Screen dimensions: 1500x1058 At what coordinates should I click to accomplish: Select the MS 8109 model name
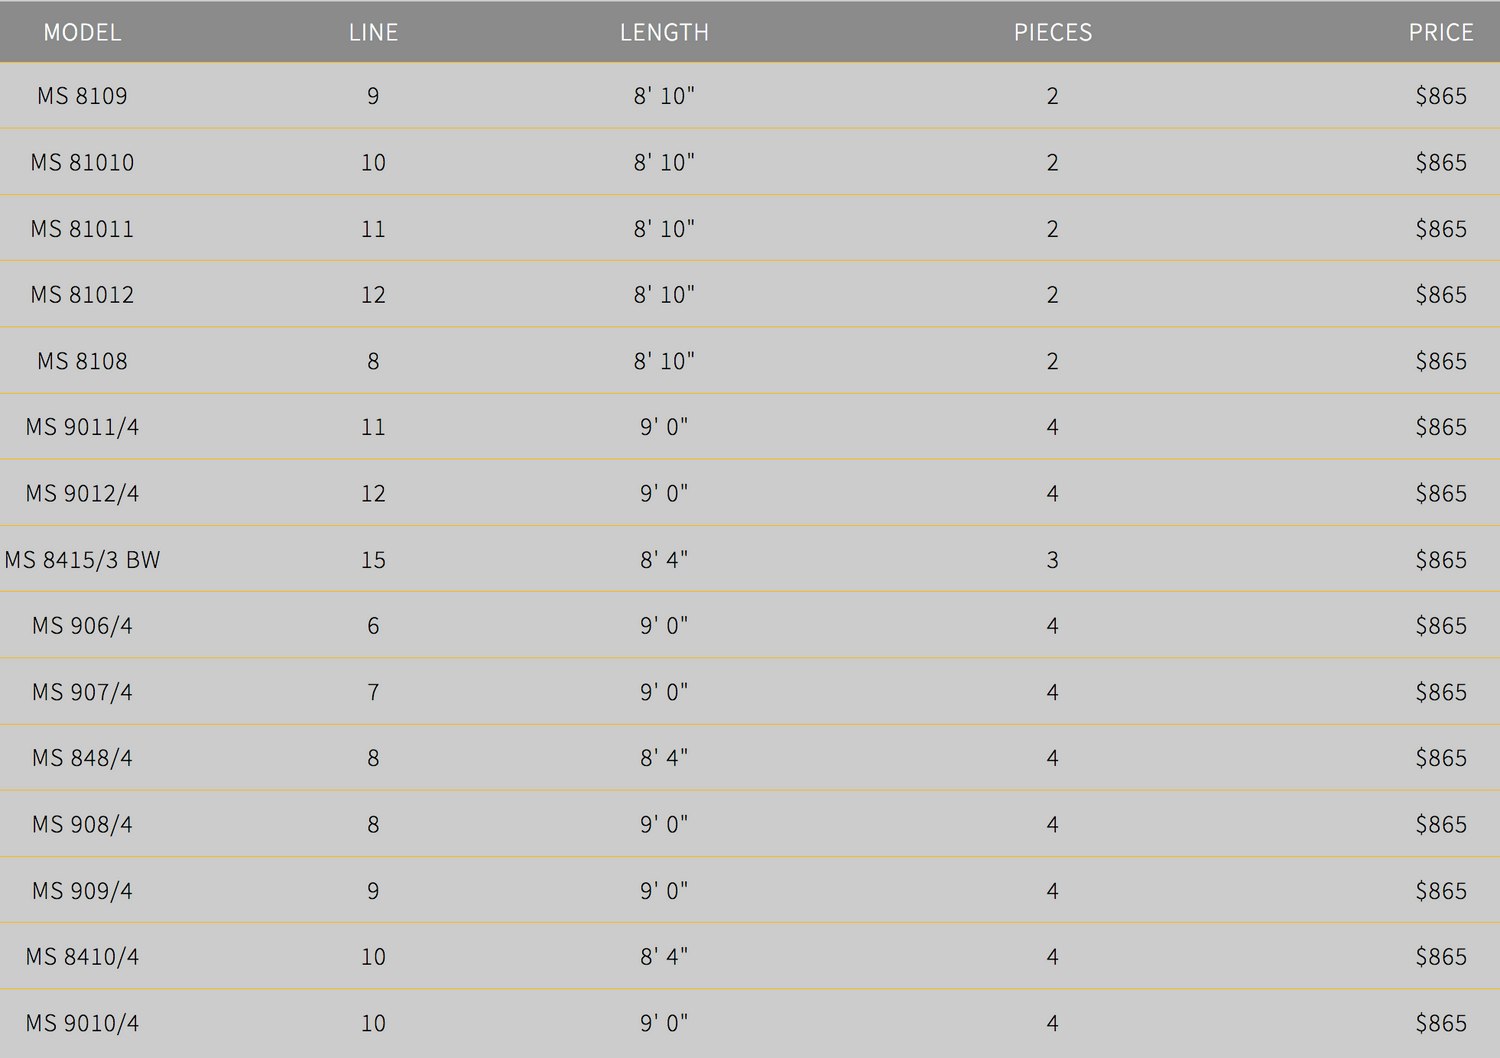[x=82, y=96]
